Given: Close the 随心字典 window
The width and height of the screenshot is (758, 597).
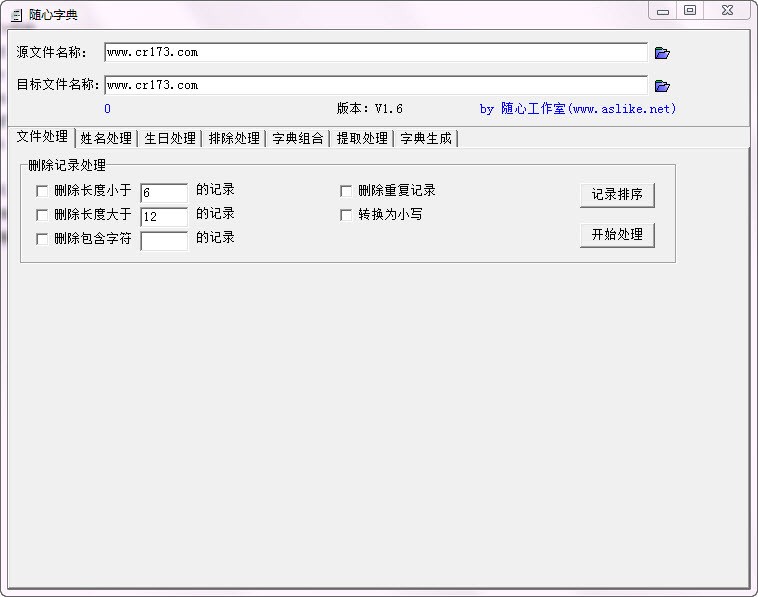Looking at the screenshot, I should tap(728, 10).
